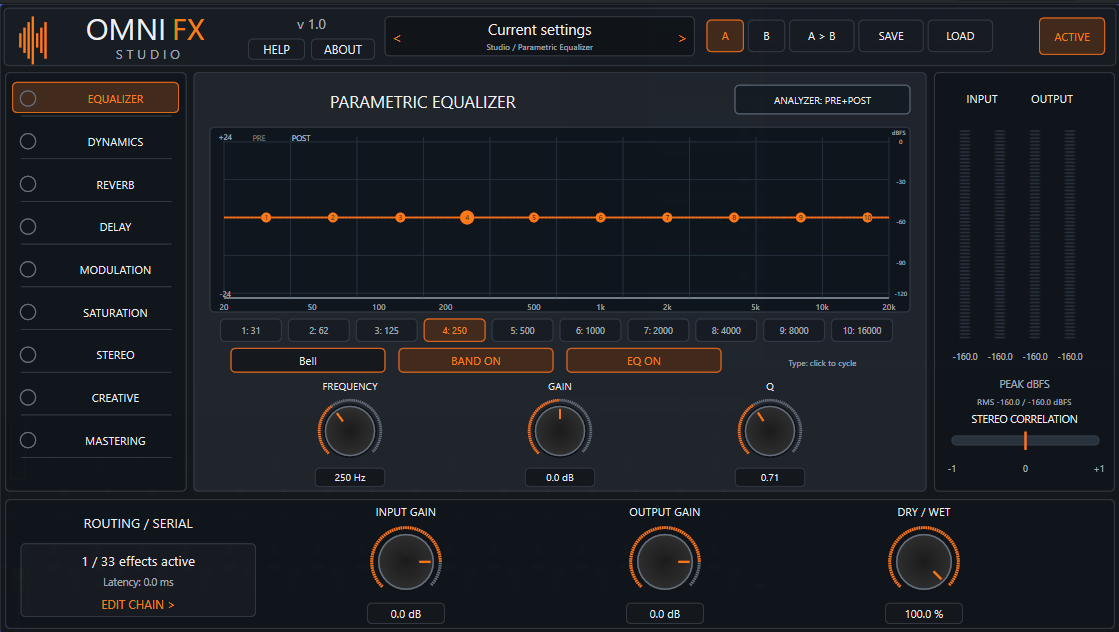Open the Saturation section

tap(115, 312)
